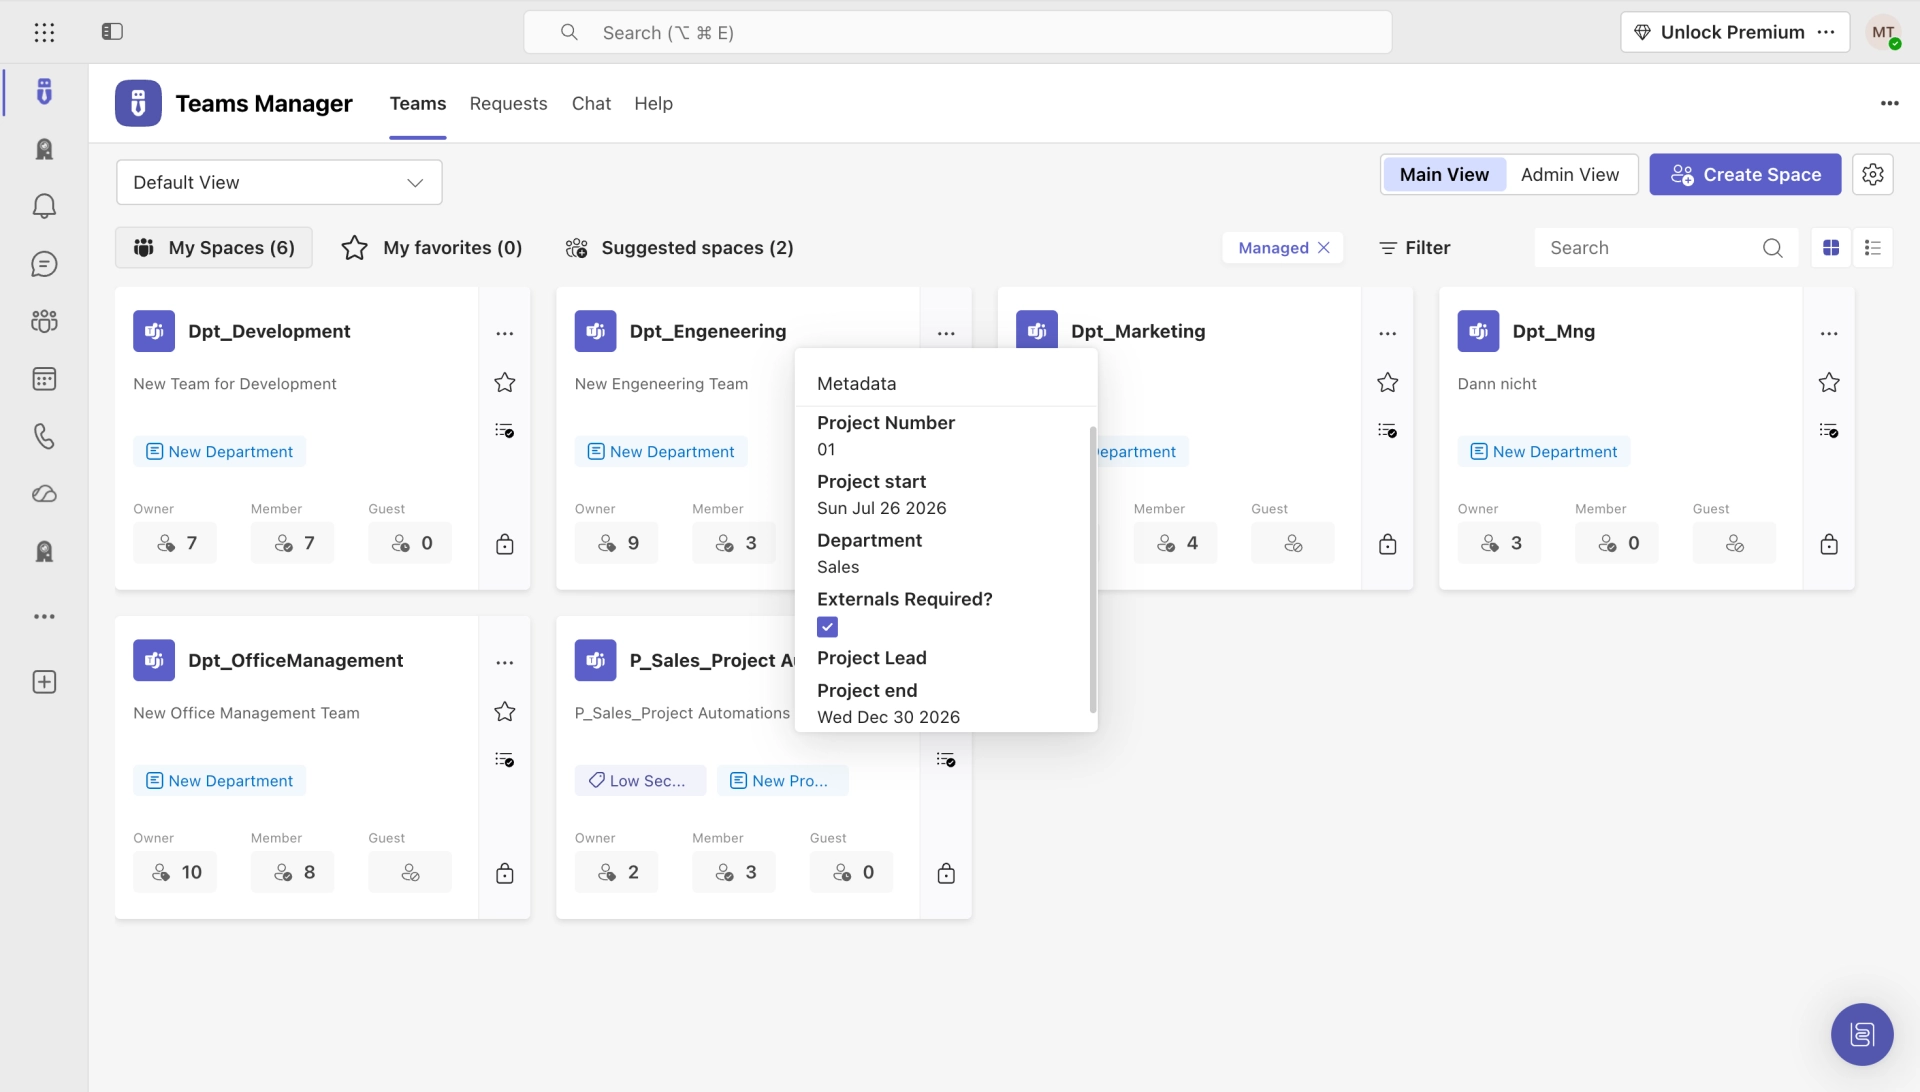The width and height of the screenshot is (1920, 1092).
Task: Switch to Admin View
Action: 1570,174
